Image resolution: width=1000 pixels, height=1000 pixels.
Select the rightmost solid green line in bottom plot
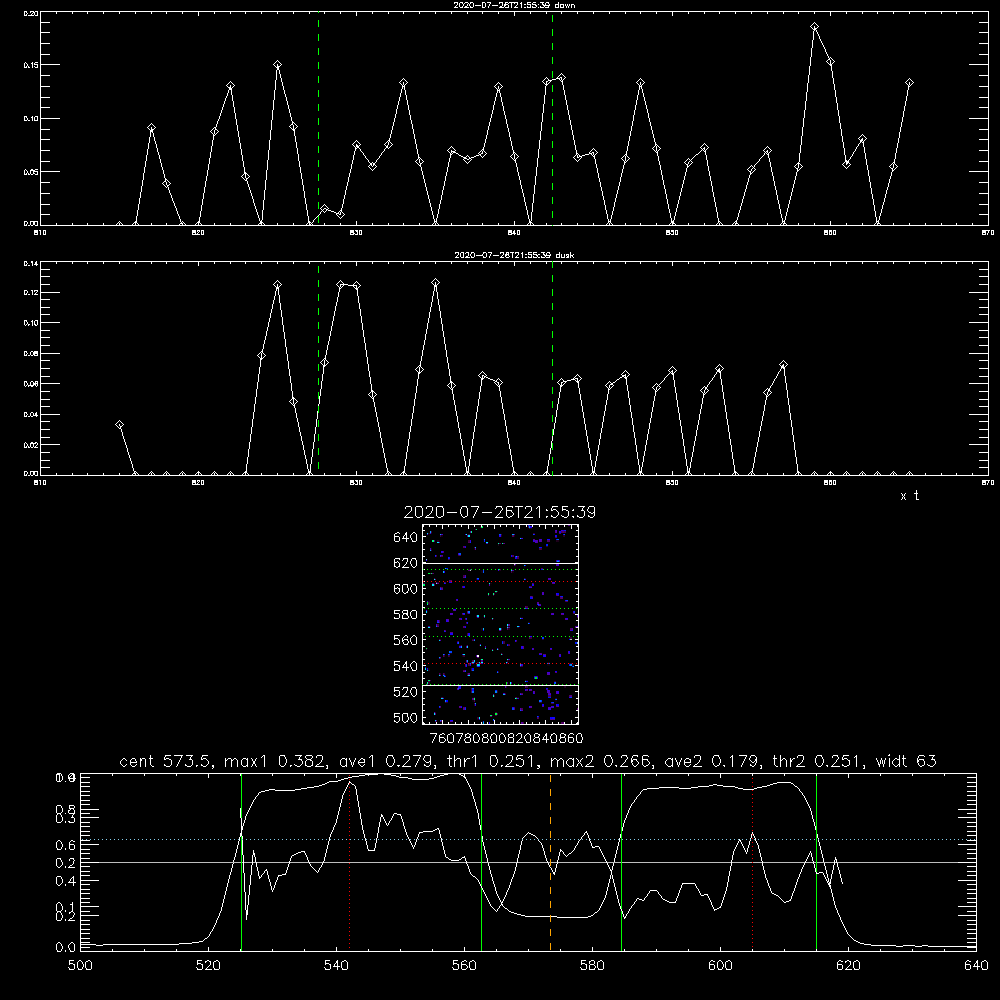point(816,862)
